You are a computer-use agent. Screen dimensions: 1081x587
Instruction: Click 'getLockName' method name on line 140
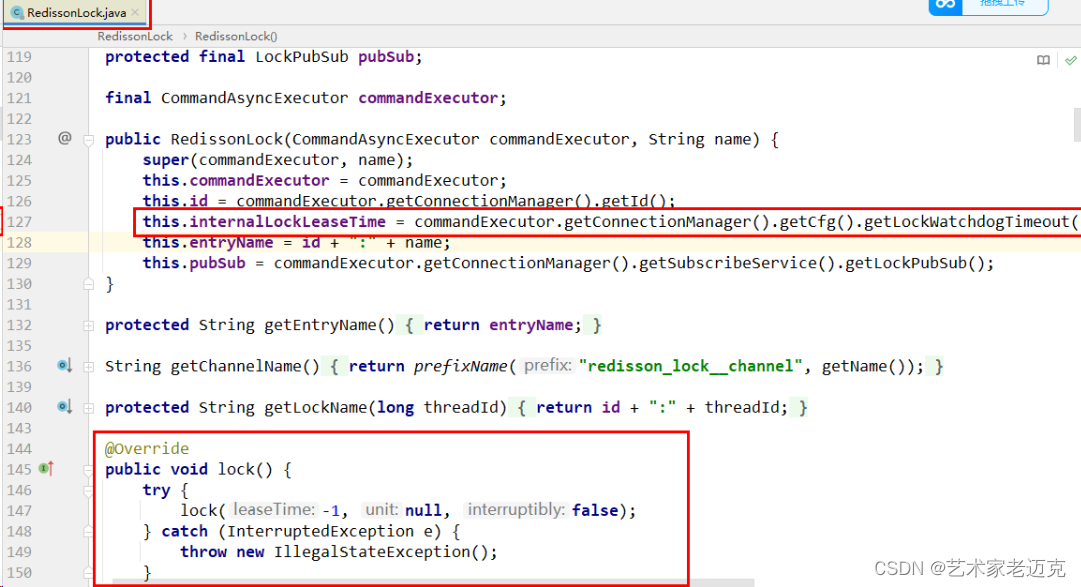click(x=315, y=407)
